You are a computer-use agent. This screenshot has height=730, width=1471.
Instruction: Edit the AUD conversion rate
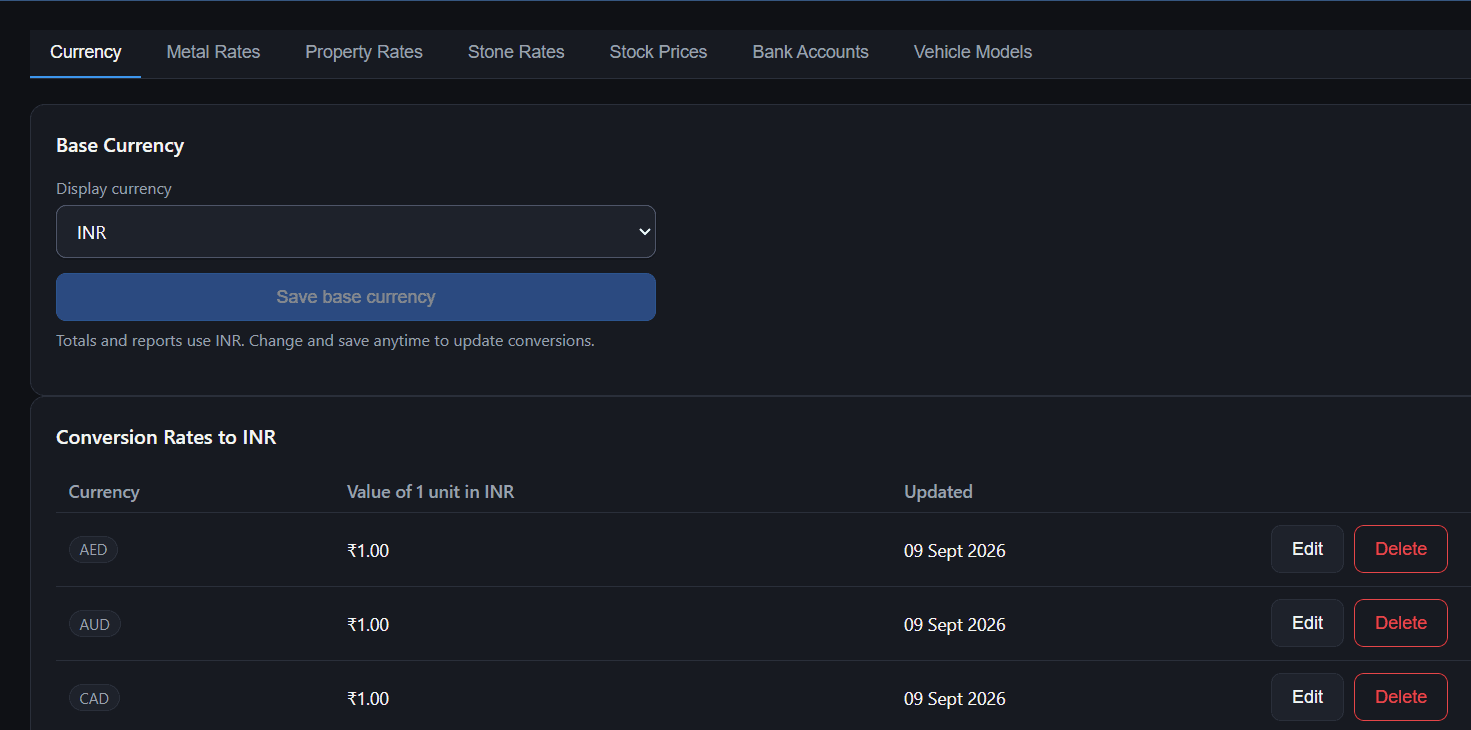coord(1307,623)
